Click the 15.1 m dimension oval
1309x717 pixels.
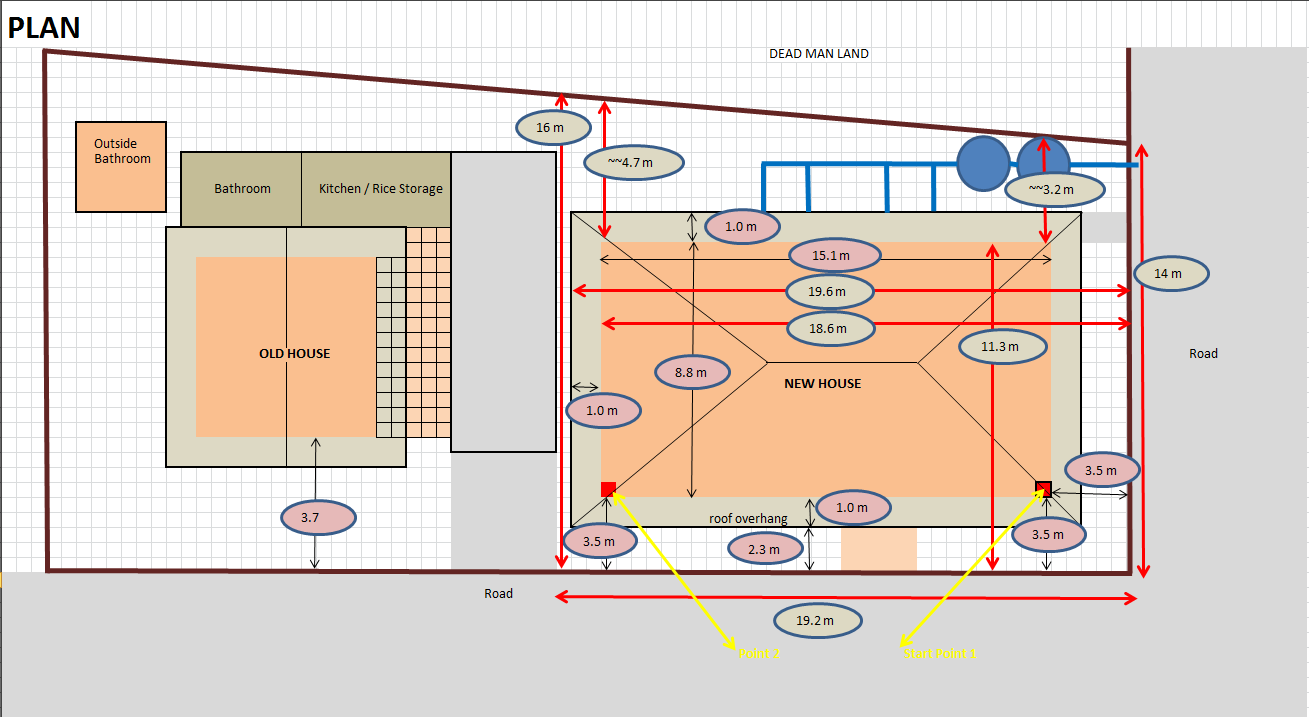pyautogui.click(x=835, y=256)
